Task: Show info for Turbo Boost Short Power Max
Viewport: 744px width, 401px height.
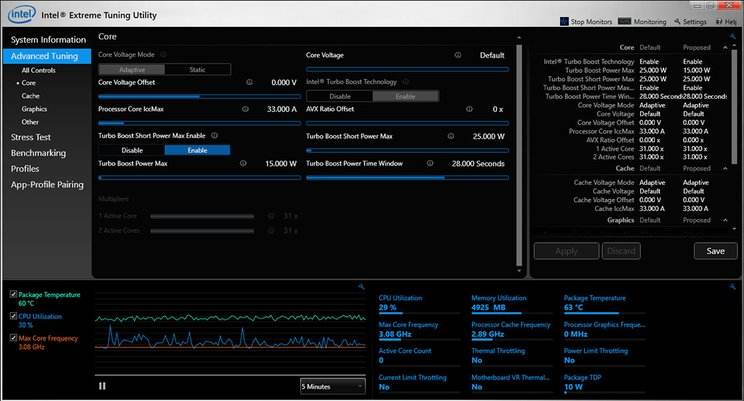Action: 451,136
